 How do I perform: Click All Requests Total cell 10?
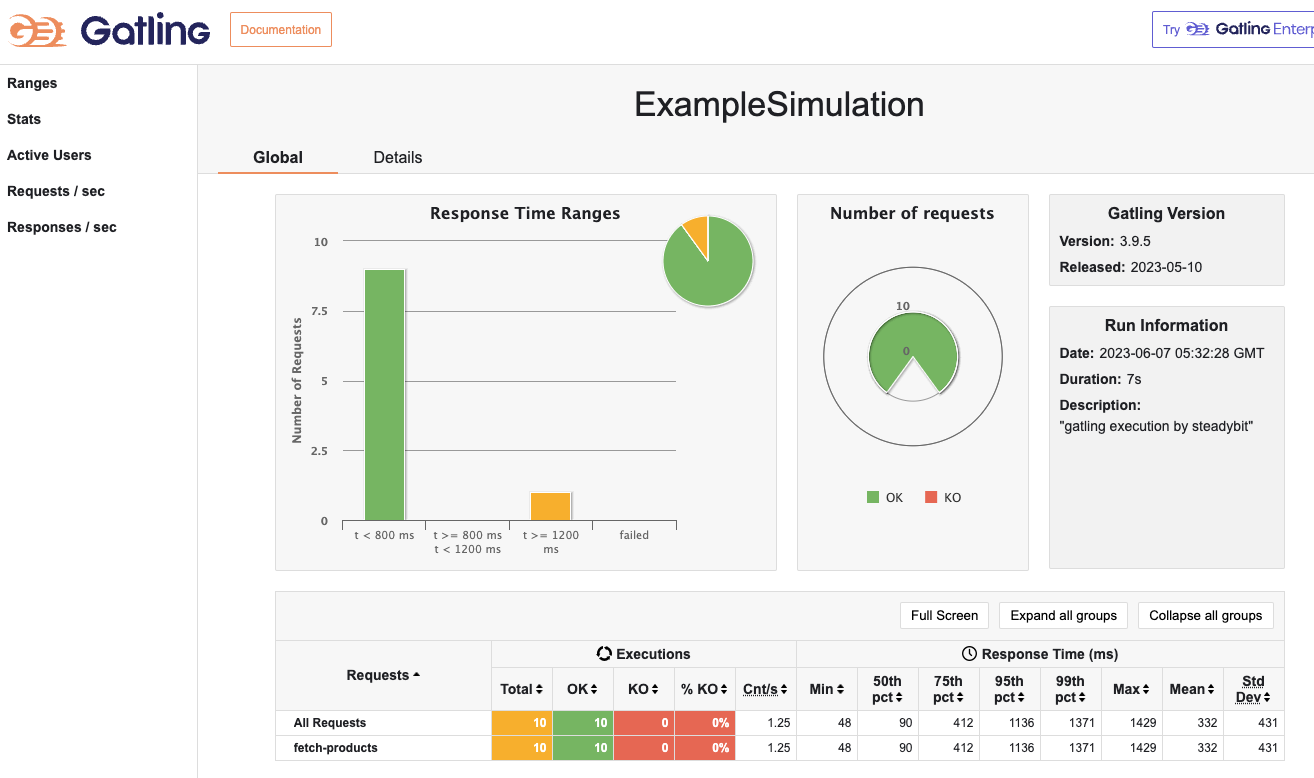[522, 723]
